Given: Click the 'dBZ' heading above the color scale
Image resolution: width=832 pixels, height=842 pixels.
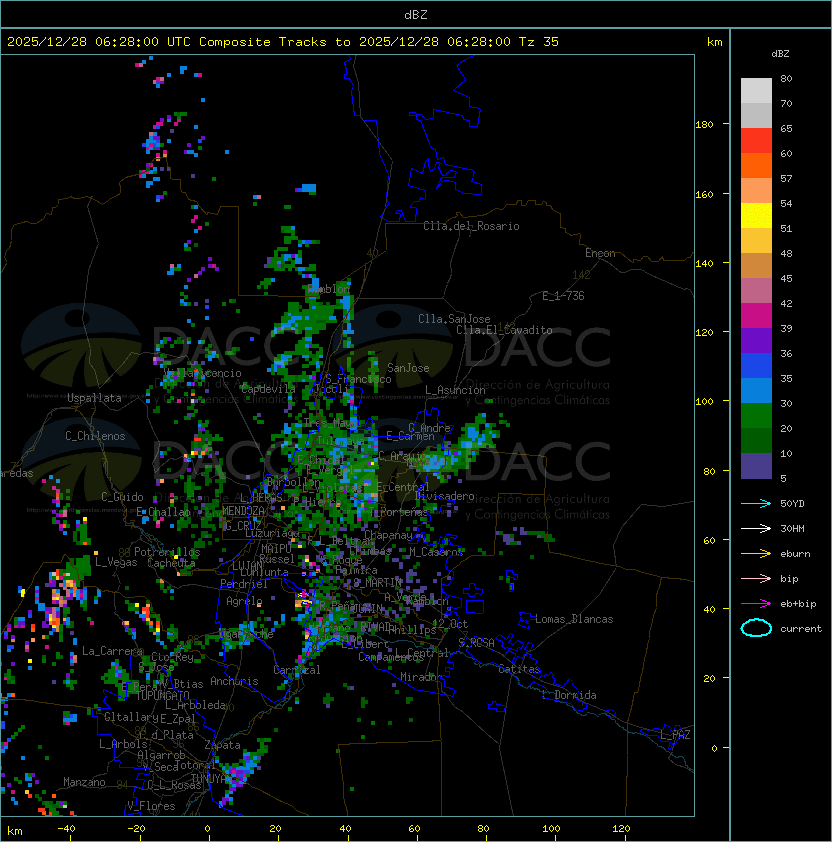Looking at the screenshot, I should (x=780, y=54).
